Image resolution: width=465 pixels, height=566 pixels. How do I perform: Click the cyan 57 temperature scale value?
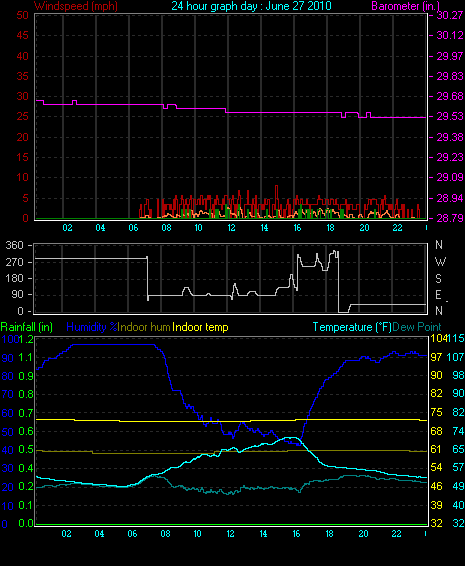pos(459,468)
